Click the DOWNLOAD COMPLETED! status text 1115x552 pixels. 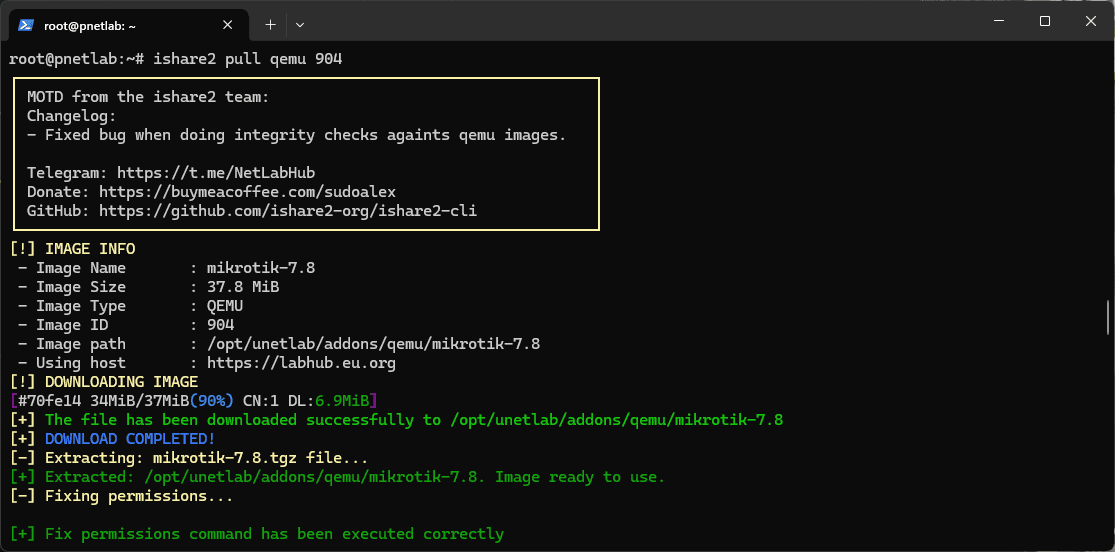(x=130, y=439)
